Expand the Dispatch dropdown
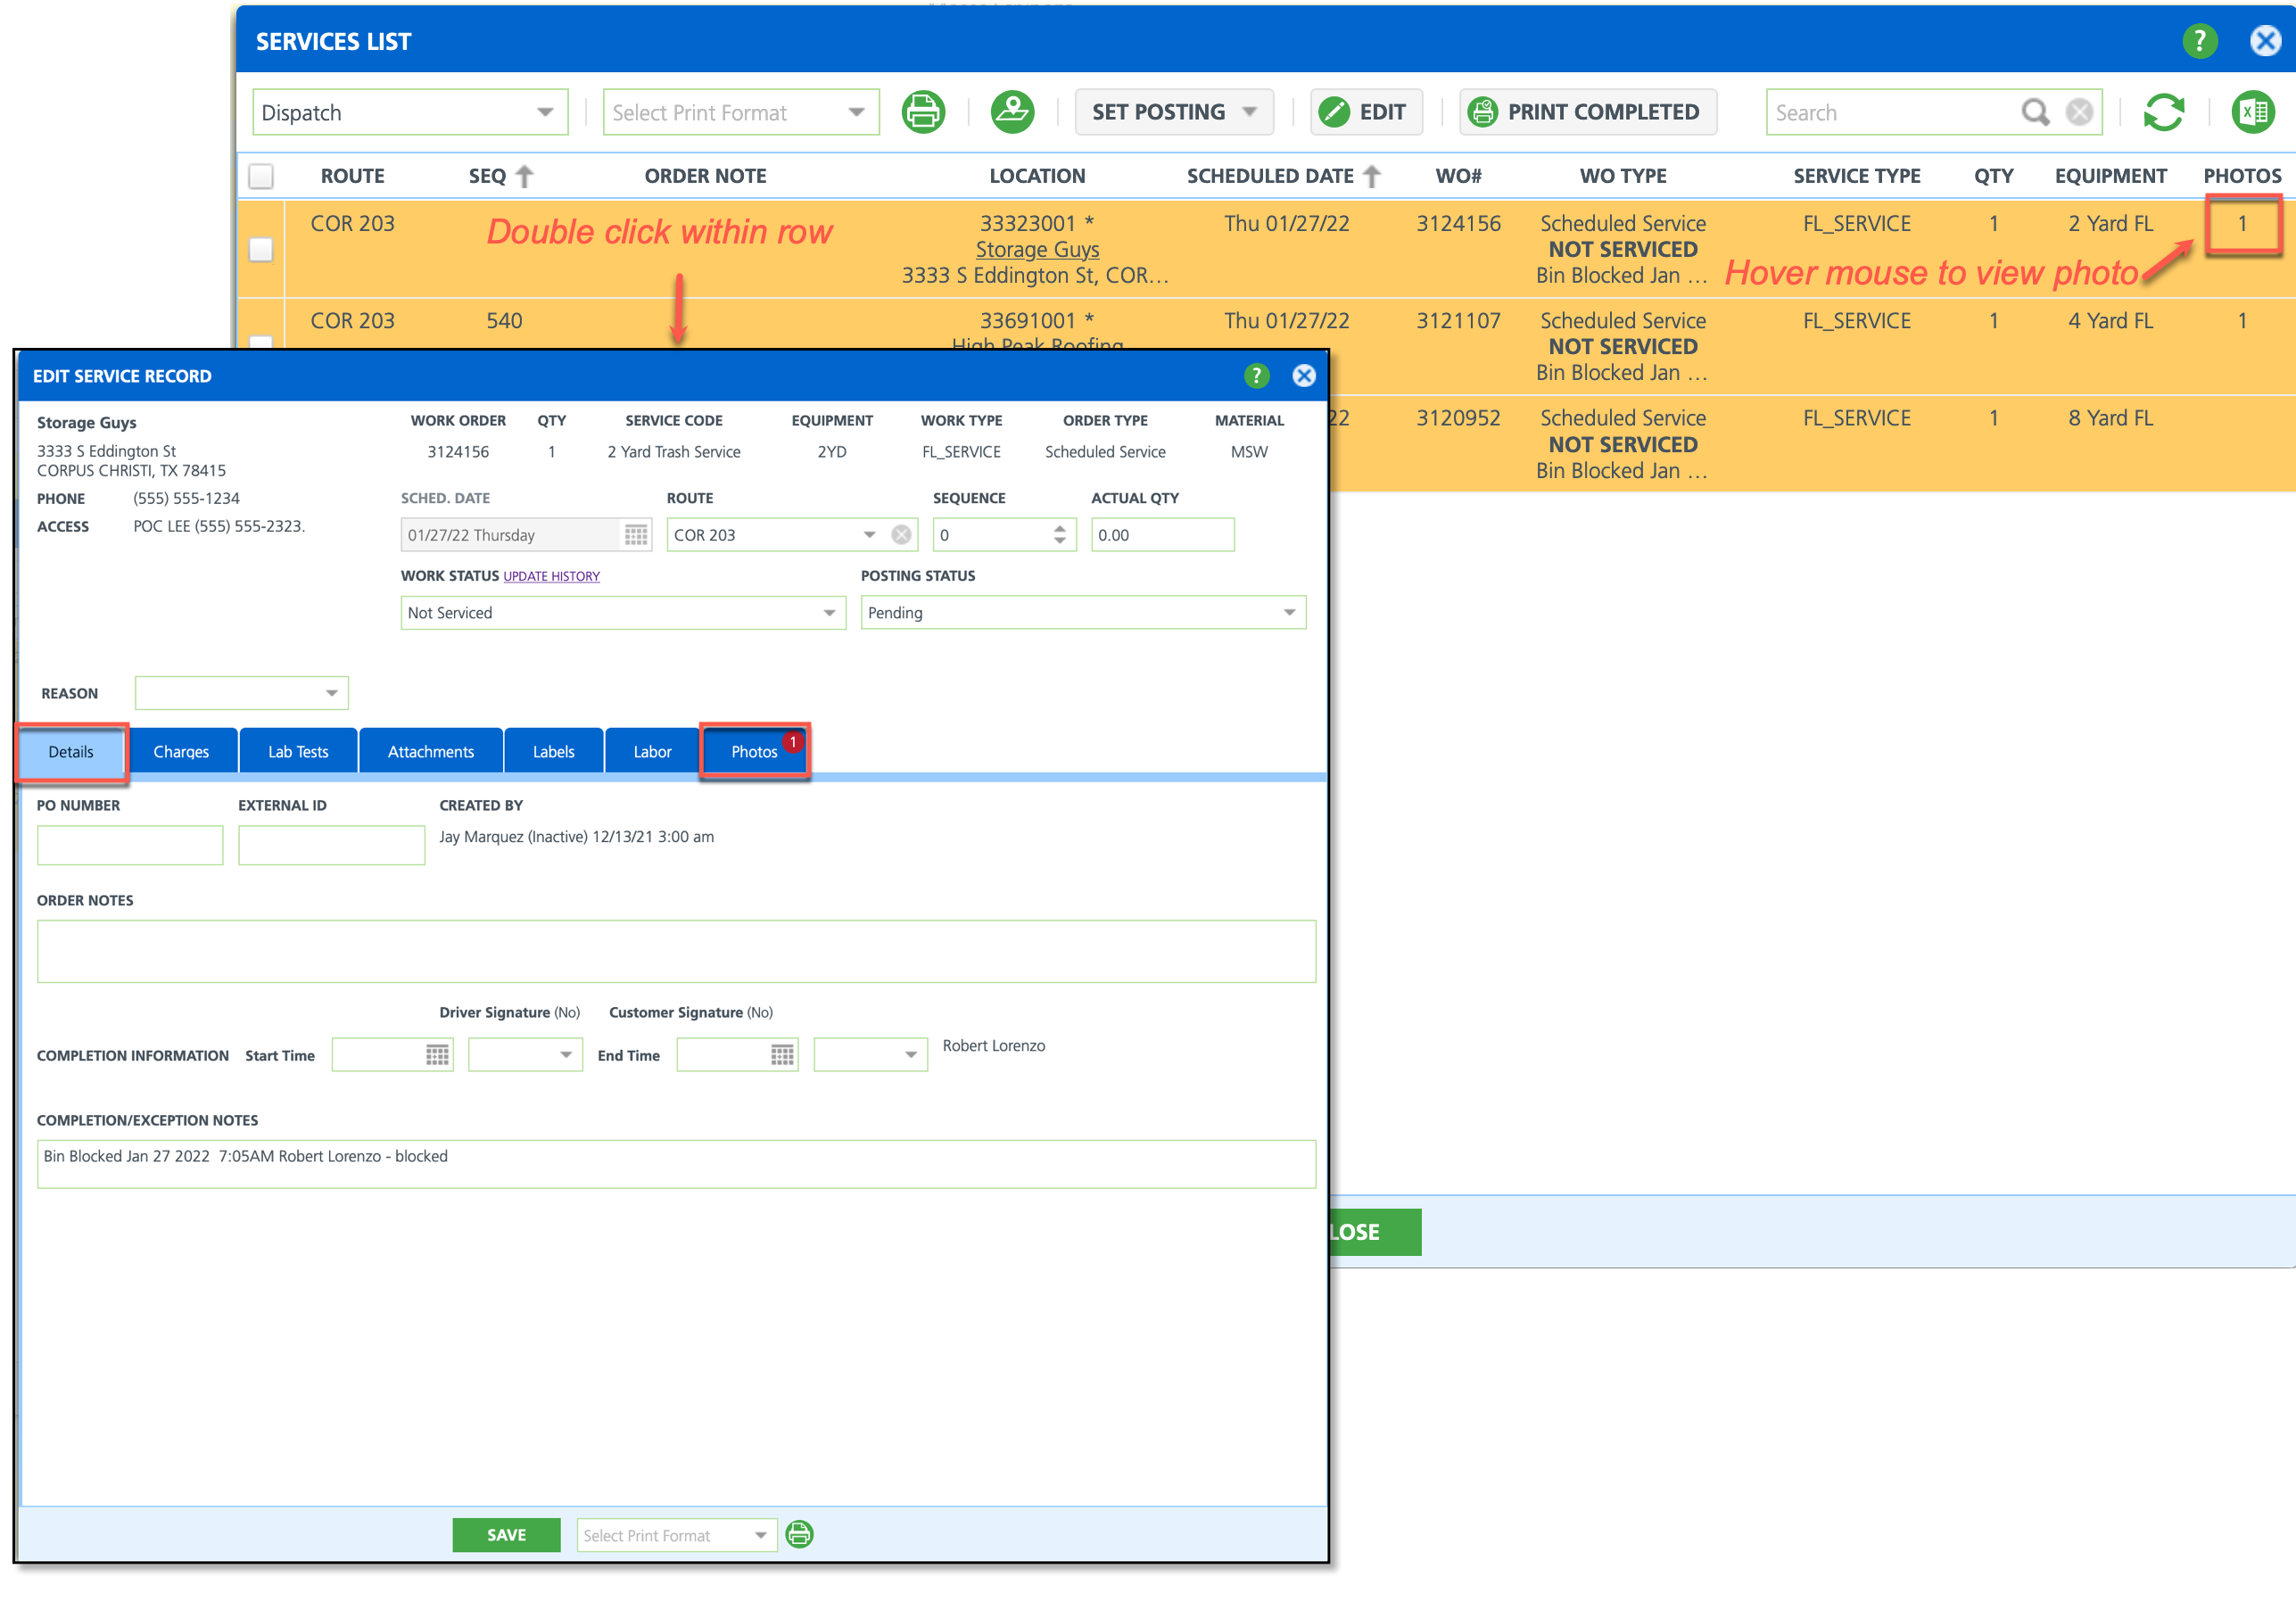Image resolution: width=2296 pixels, height=1602 pixels. click(544, 112)
